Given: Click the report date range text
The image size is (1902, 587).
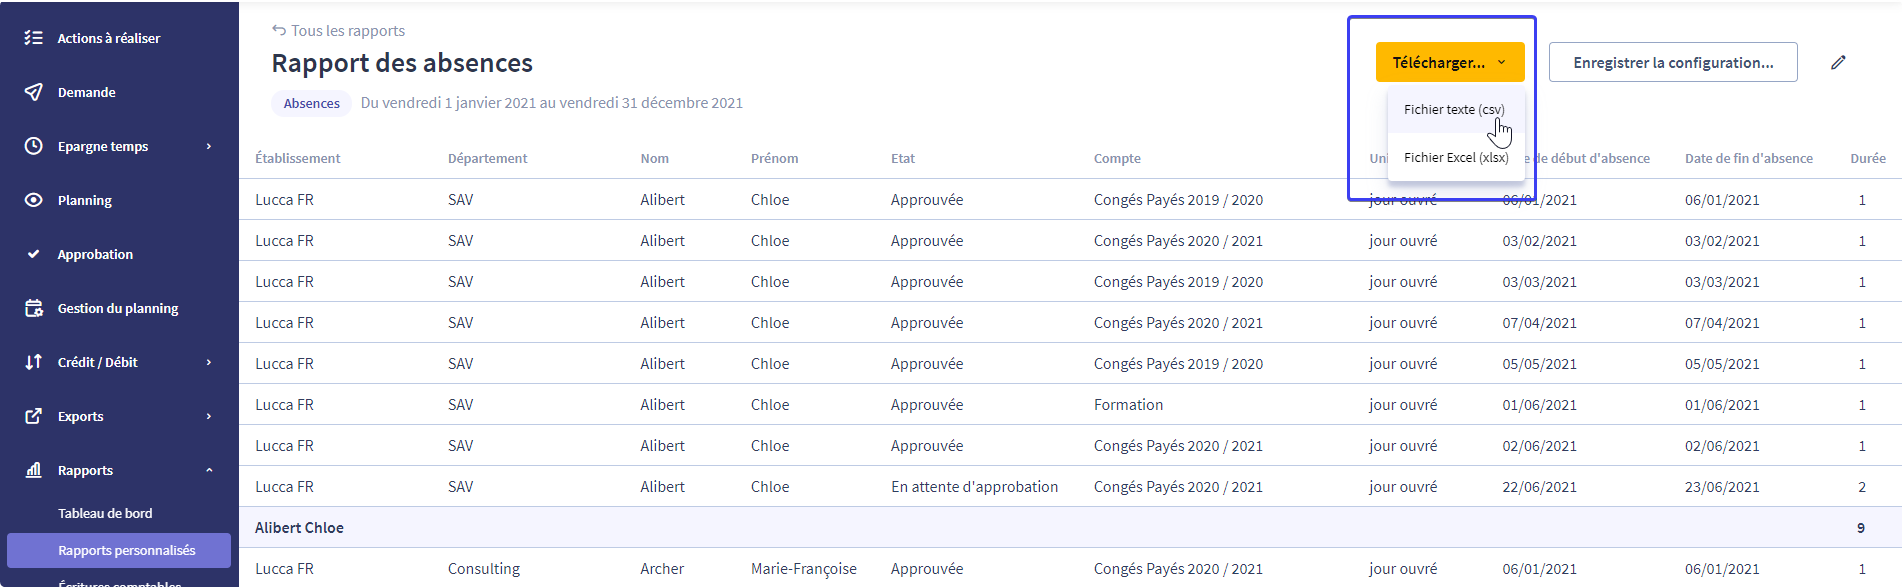Looking at the screenshot, I should [x=552, y=103].
